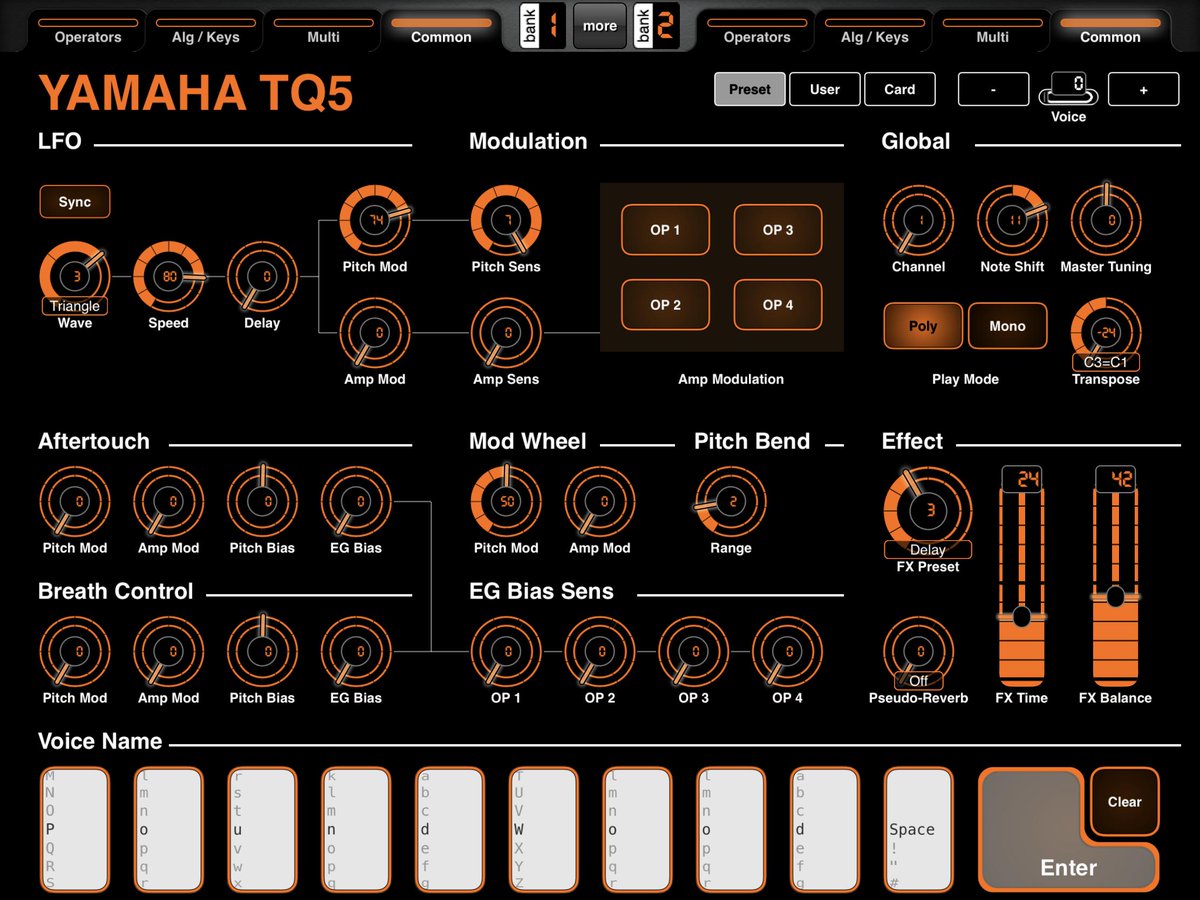Viewport: 1200px width, 900px height.
Task: Click the Pseudo-Reverb knob set to Off
Action: tap(918, 652)
